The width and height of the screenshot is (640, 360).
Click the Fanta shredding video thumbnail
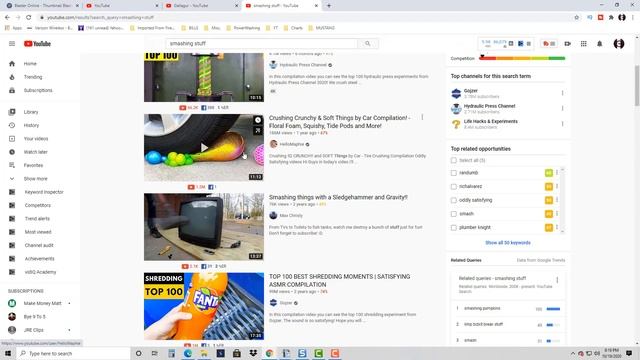tap(204, 306)
